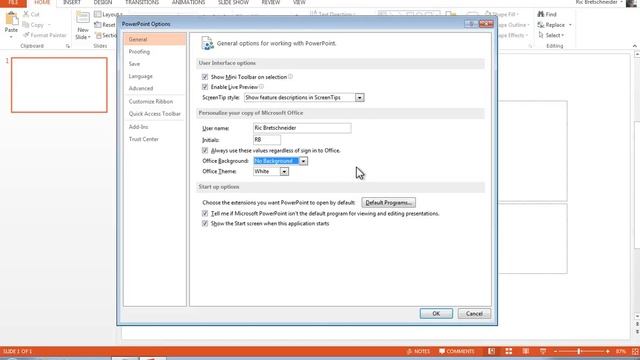This screenshot has height=360, width=640.
Task: Toggle the default program notification checkbox
Action: [x=205, y=213]
